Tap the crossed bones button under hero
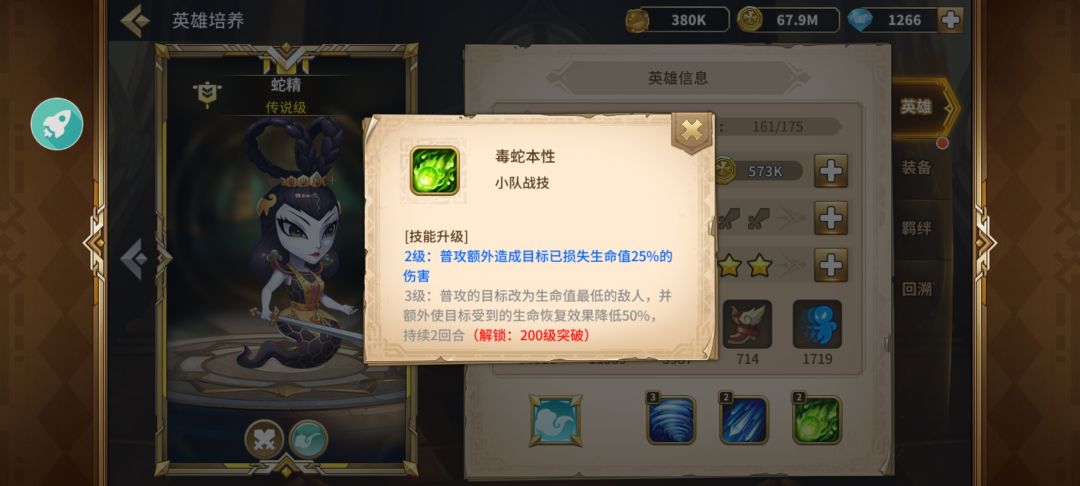This screenshot has height=486, width=1080. click(x=264, y=439)
